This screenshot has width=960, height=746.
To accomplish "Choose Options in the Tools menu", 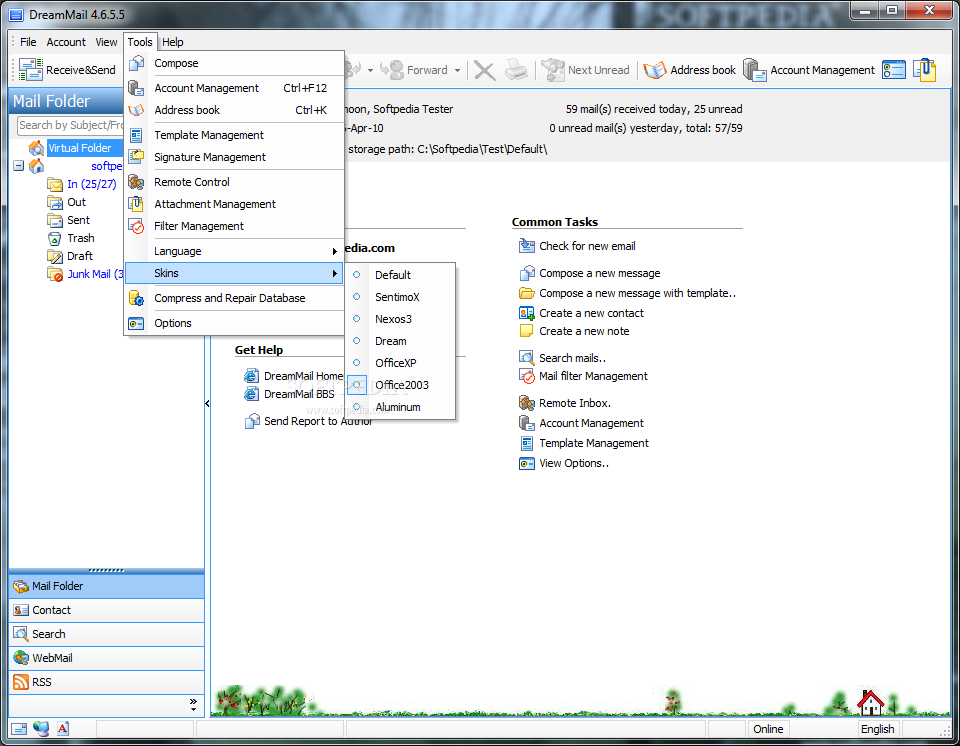I will [234, 323].
